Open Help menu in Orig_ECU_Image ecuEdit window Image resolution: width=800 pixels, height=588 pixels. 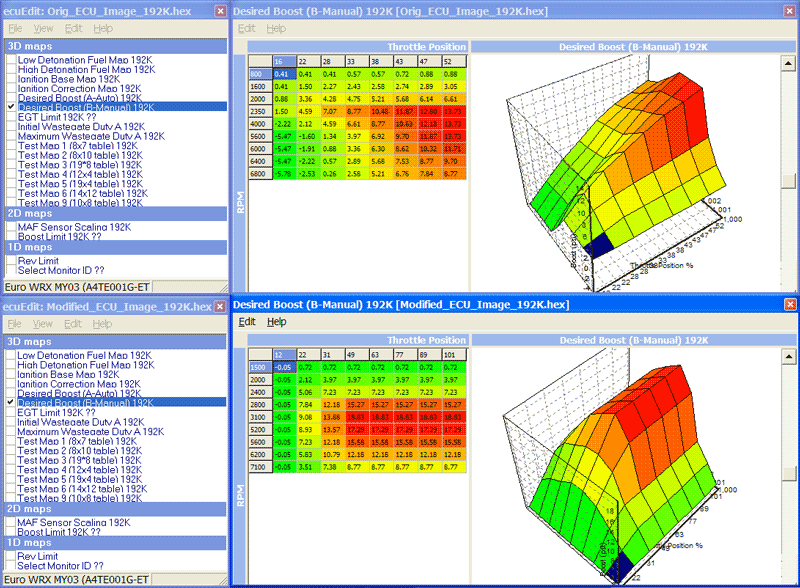click(x=103, y=29)
